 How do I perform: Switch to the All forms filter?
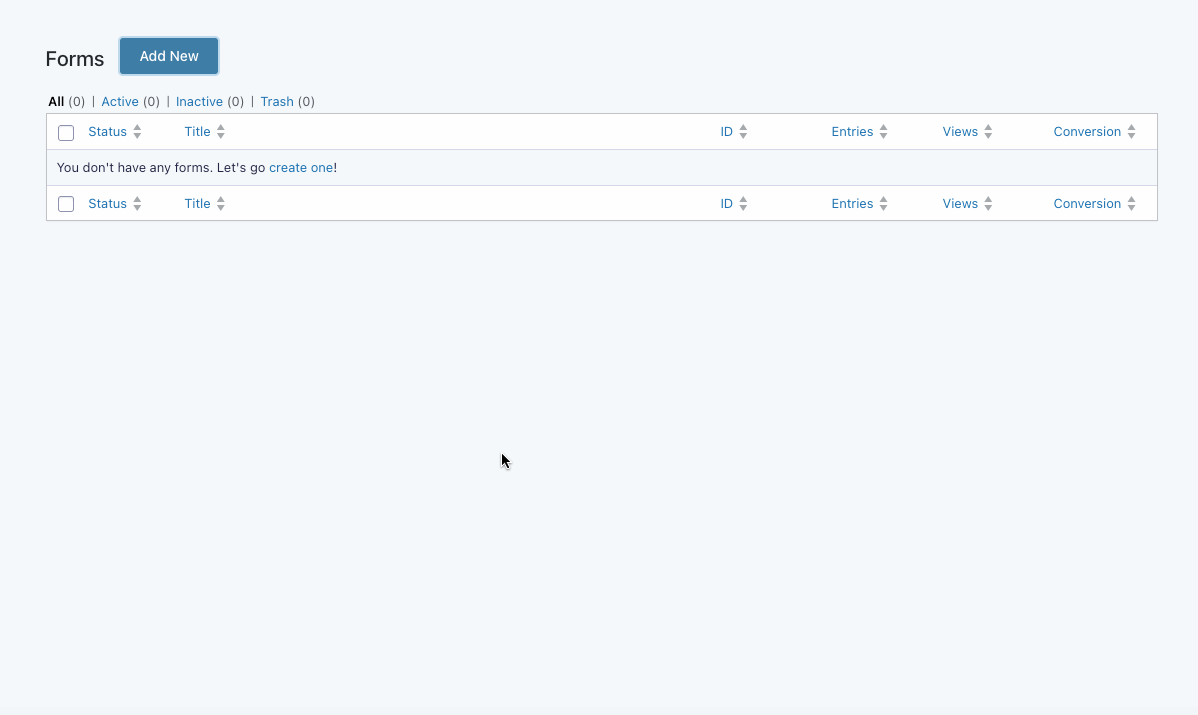pyautogui.click(x=56, y=101)
